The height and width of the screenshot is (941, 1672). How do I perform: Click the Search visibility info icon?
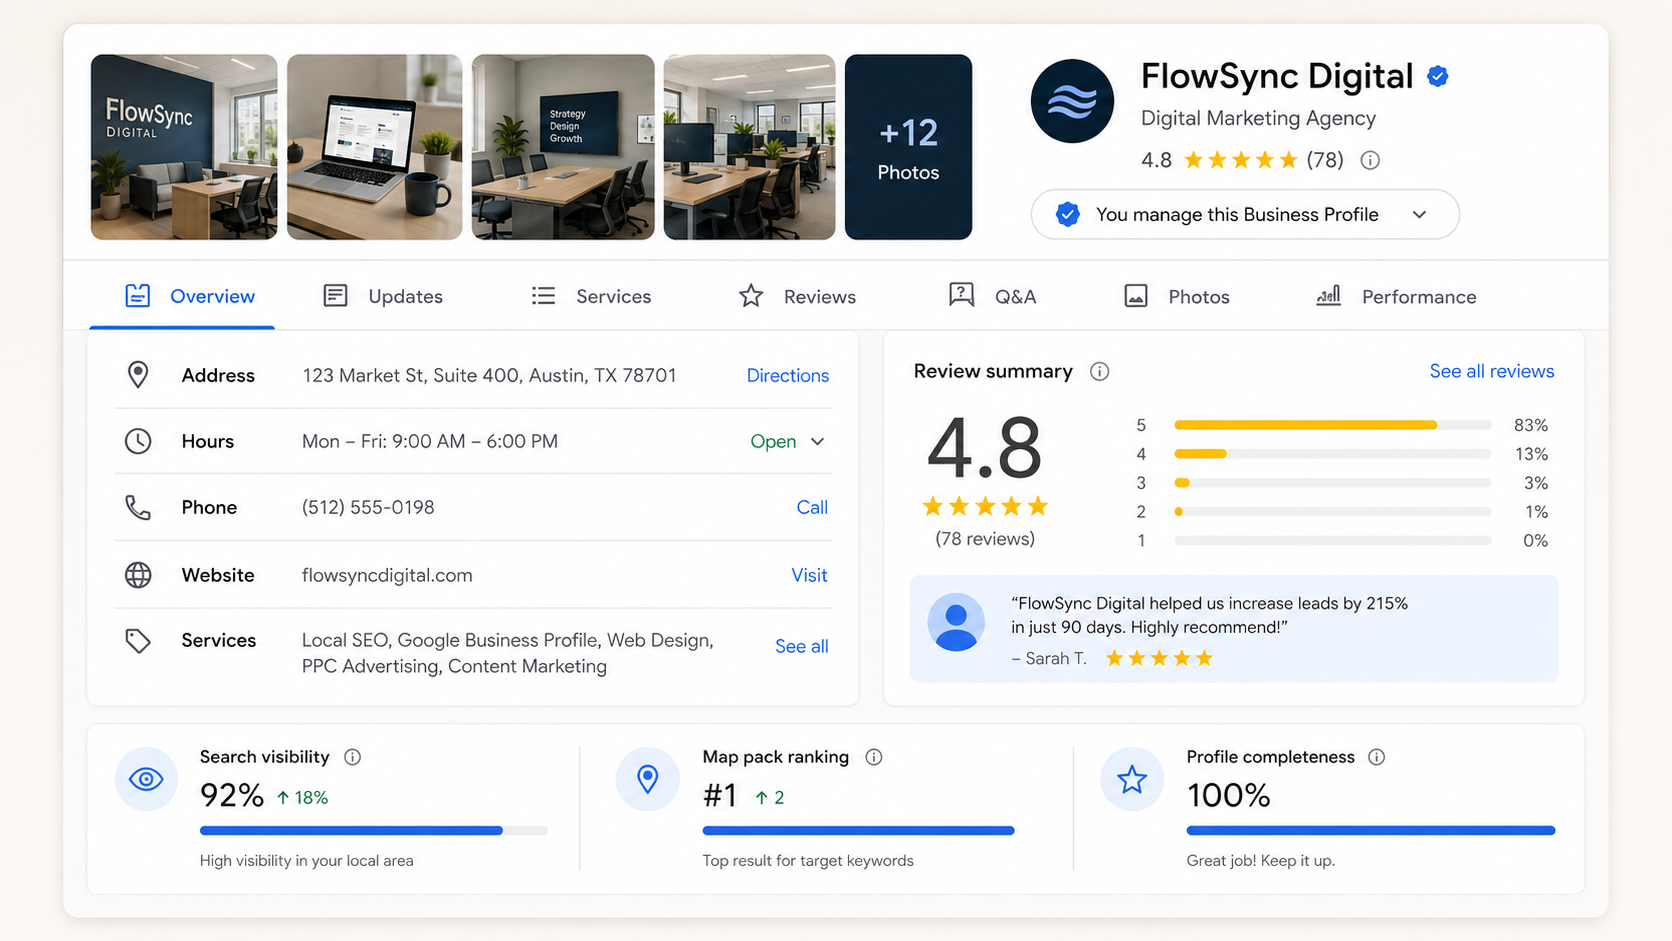(352, 757)
